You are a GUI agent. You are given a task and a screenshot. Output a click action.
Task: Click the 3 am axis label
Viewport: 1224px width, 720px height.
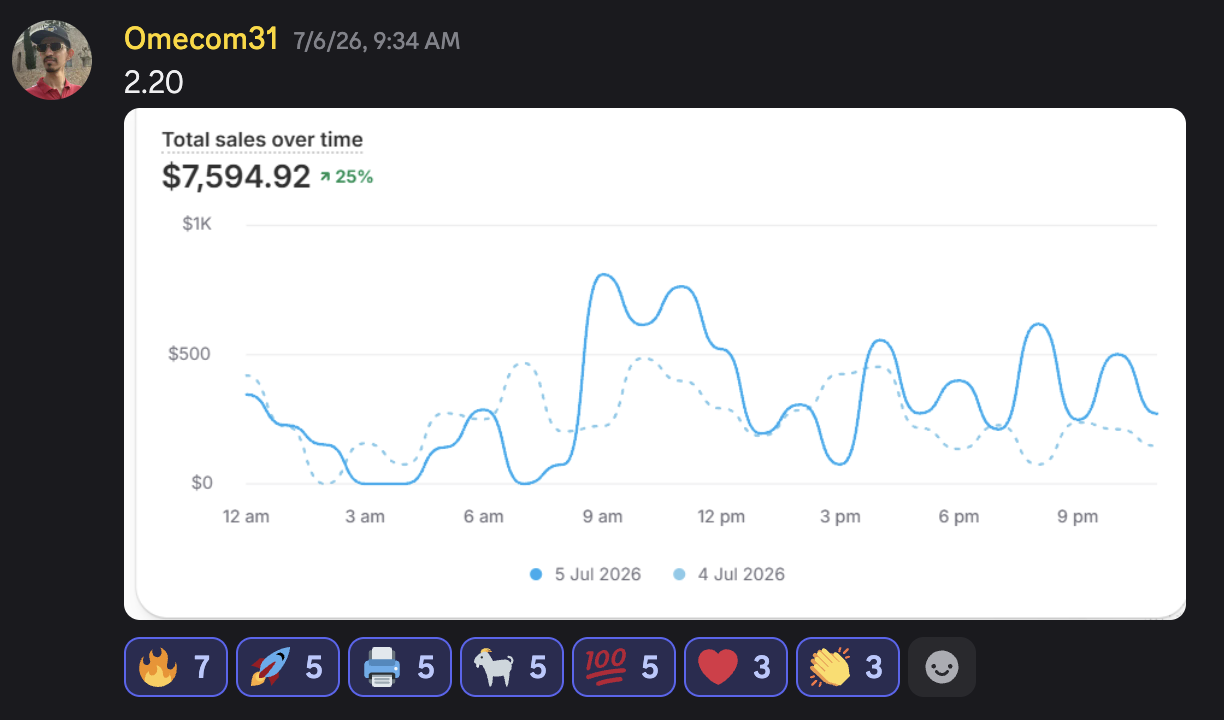pos(365,516)
